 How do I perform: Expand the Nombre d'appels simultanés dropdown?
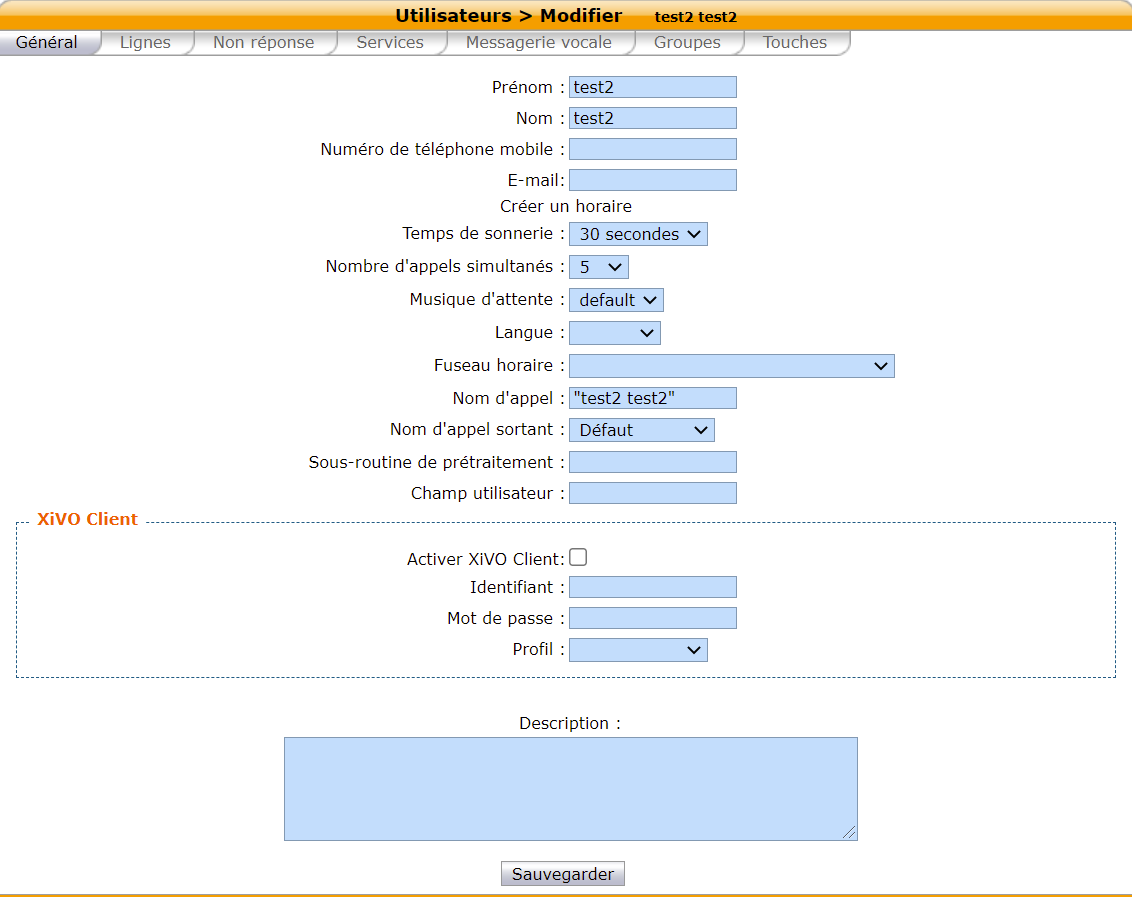click(598, 267)
